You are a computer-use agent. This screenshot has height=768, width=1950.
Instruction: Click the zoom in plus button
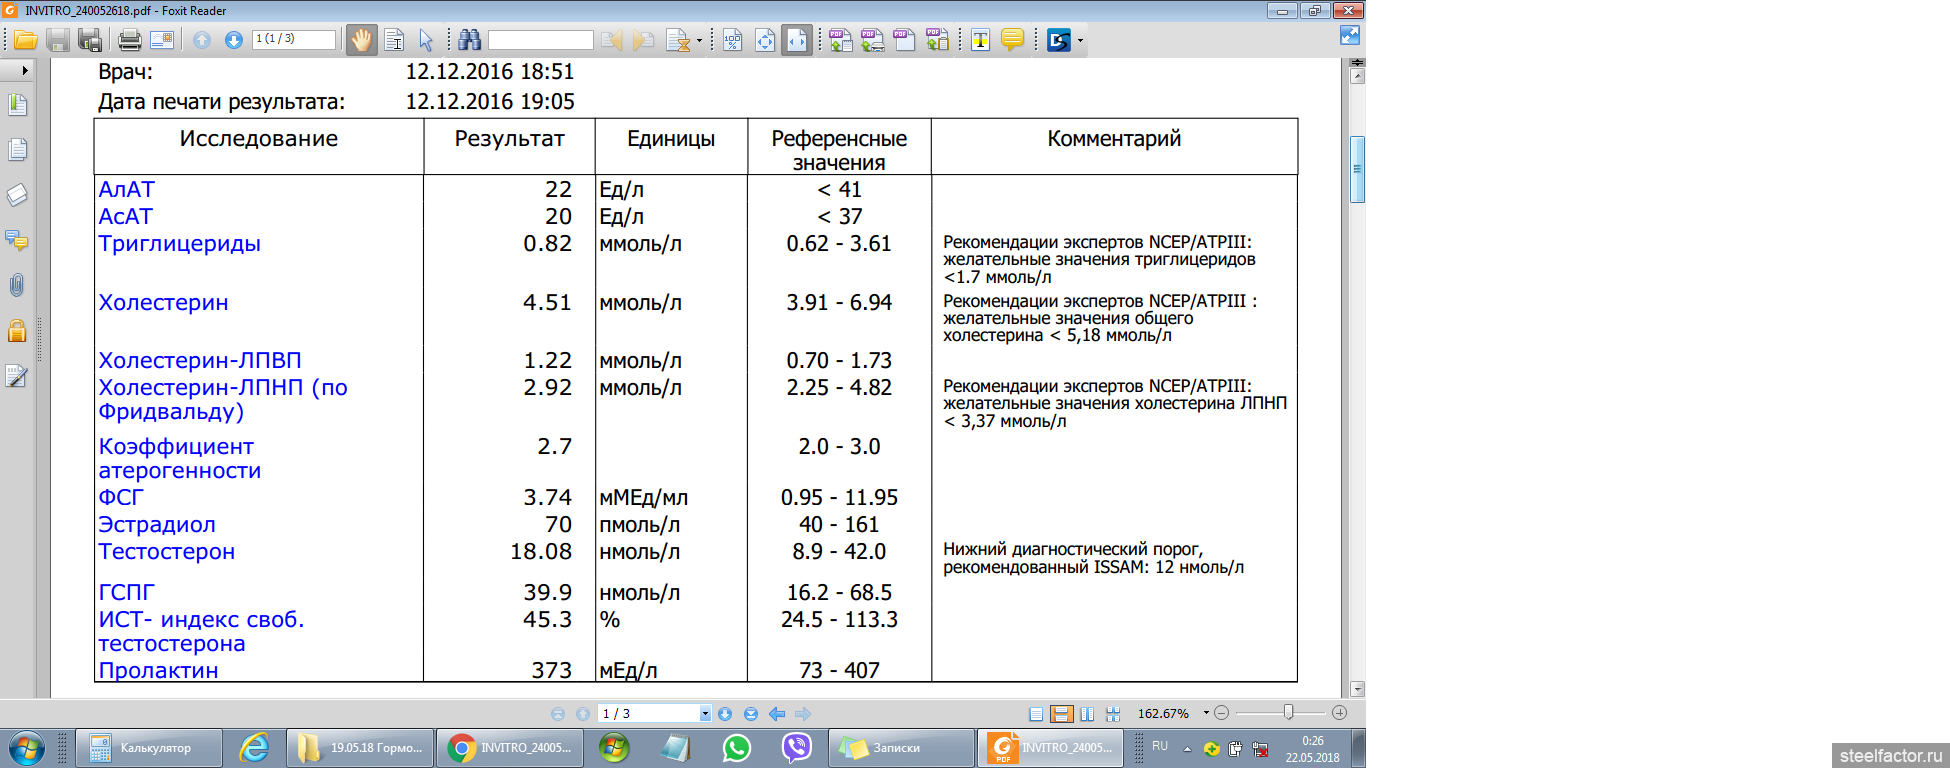pos(1340,713)
